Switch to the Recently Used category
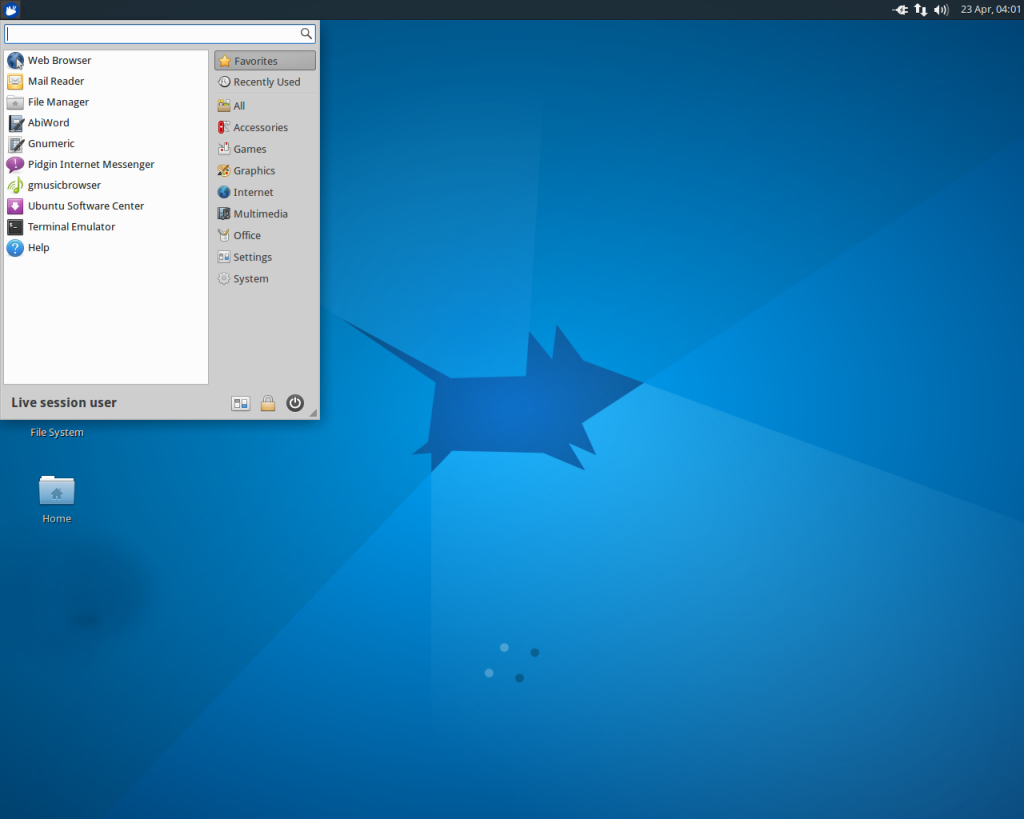The image size is (1024, 819). (263, 81)
